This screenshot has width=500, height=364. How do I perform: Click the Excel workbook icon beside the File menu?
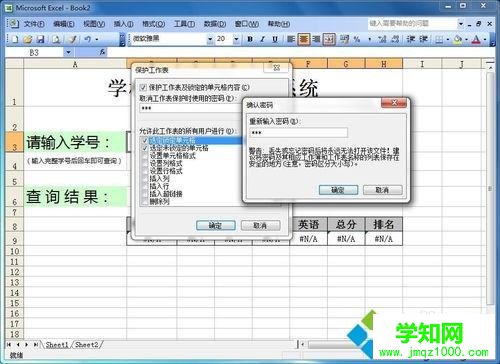click(x=13, y=23)
